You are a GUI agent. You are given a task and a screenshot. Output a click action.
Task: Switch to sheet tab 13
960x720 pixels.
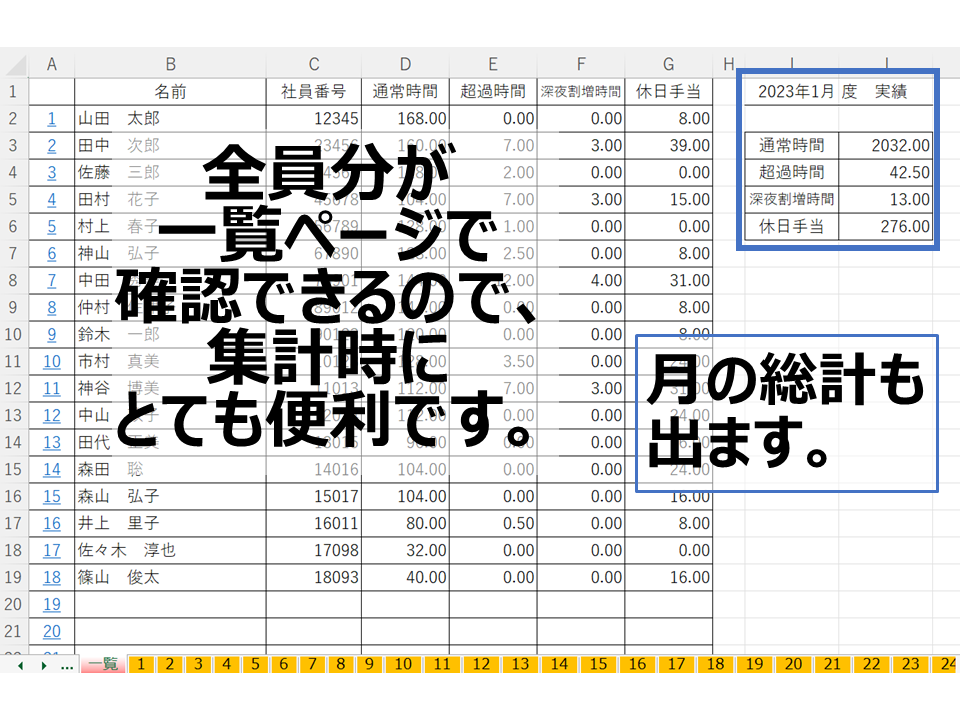click(x=520, y=664)
